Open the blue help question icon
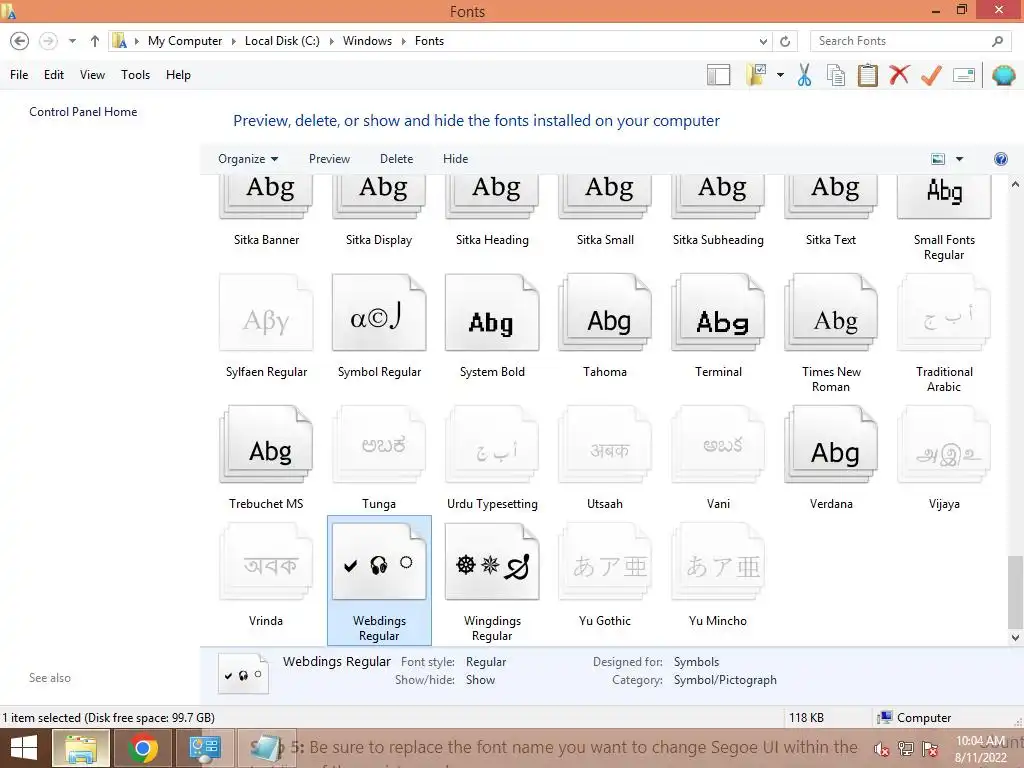The width and height of the screenshot is (1024, 768). coord(1000,159)
